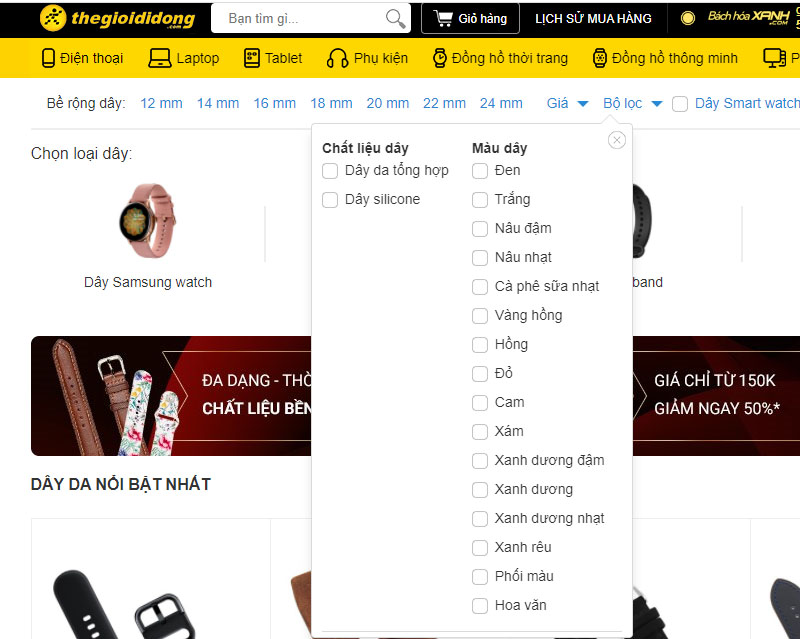Open the Laptop category icon
Screen dimensions: 800x639
click(x=160, y=58)
